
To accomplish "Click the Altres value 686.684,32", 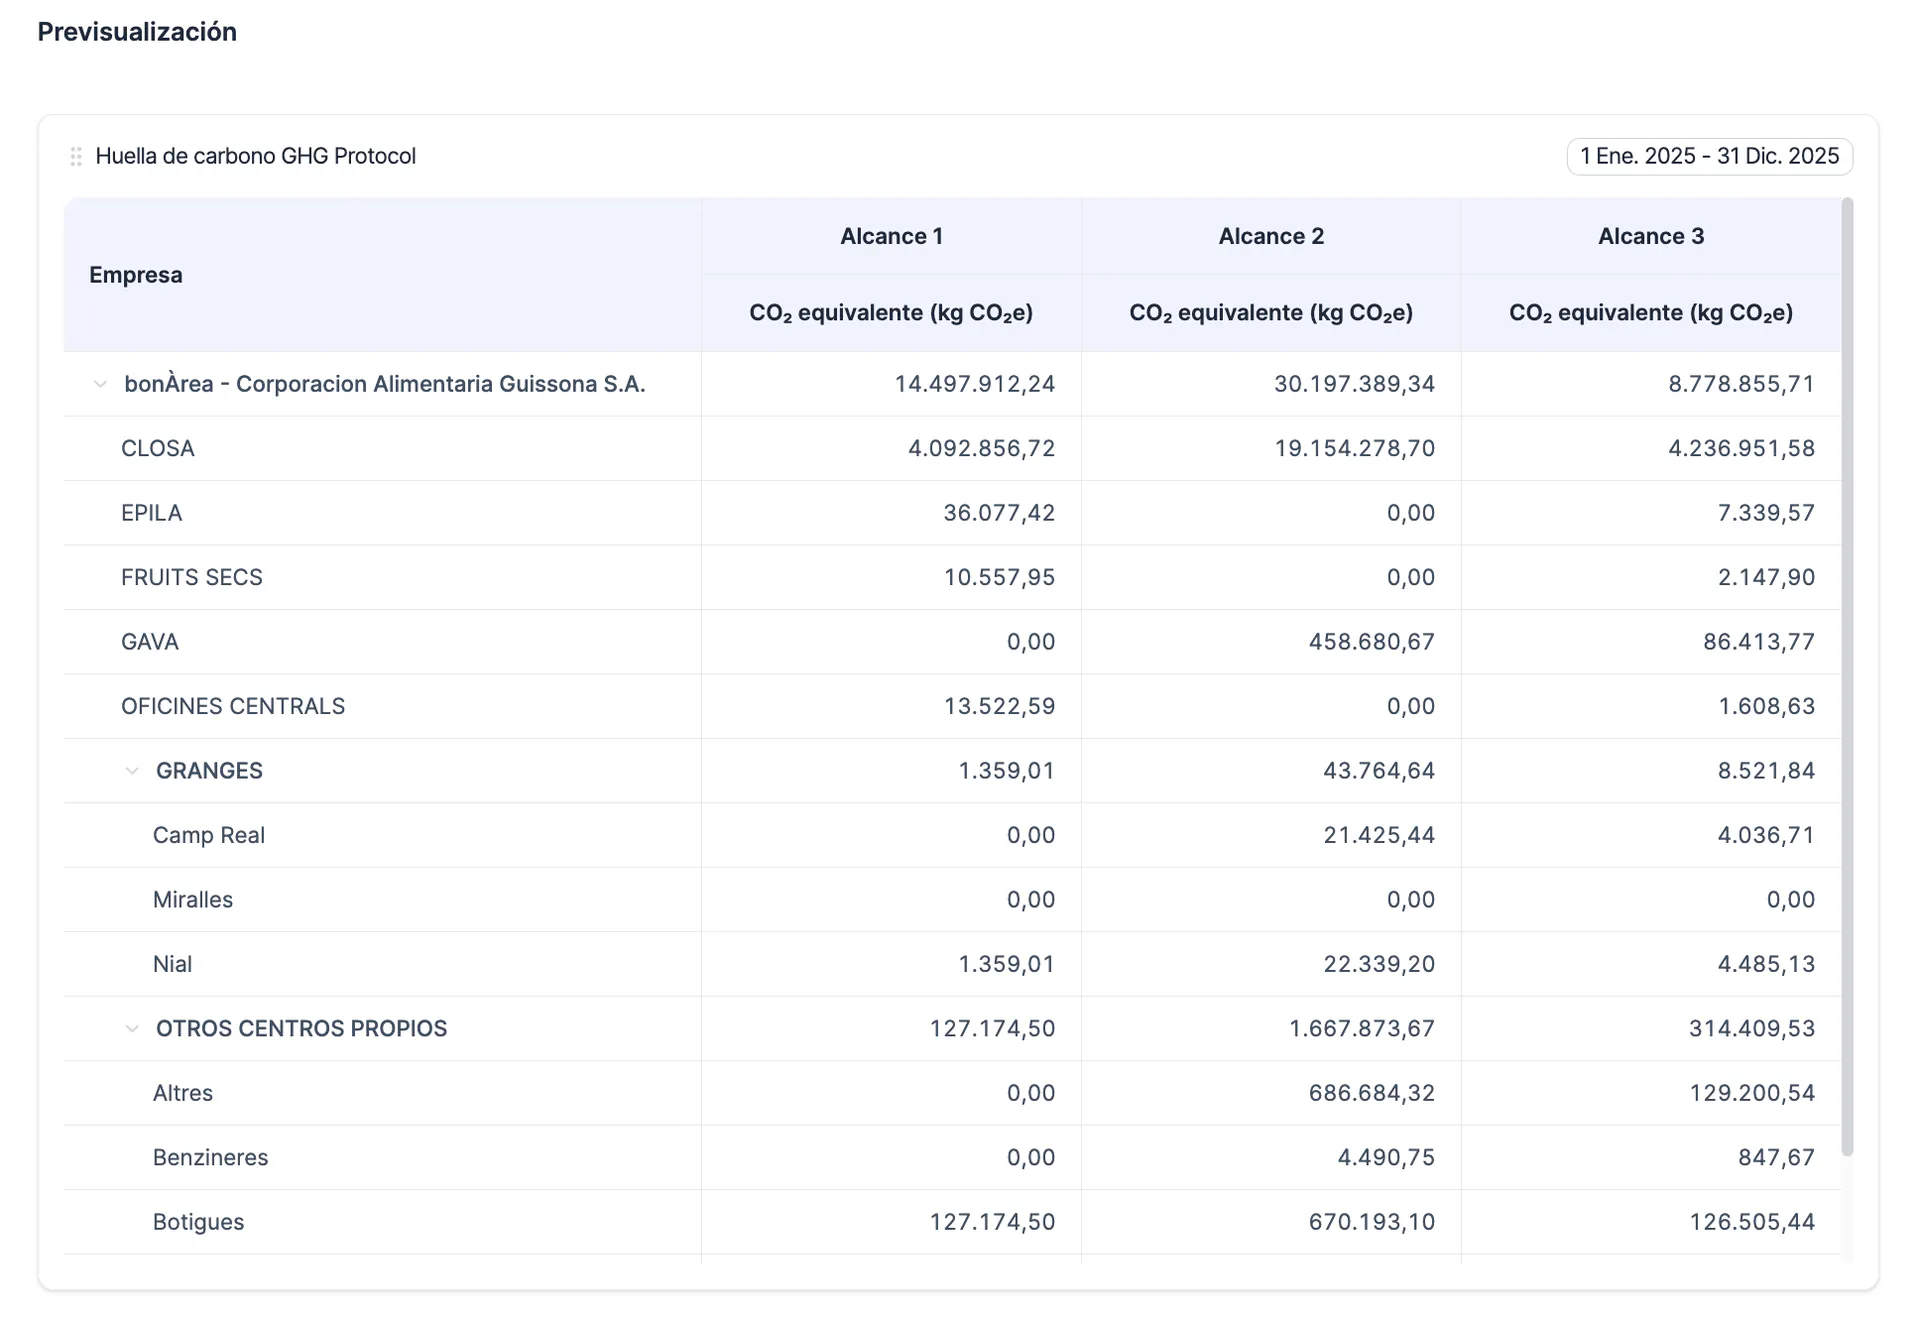I will [x=1372, y=1093].
